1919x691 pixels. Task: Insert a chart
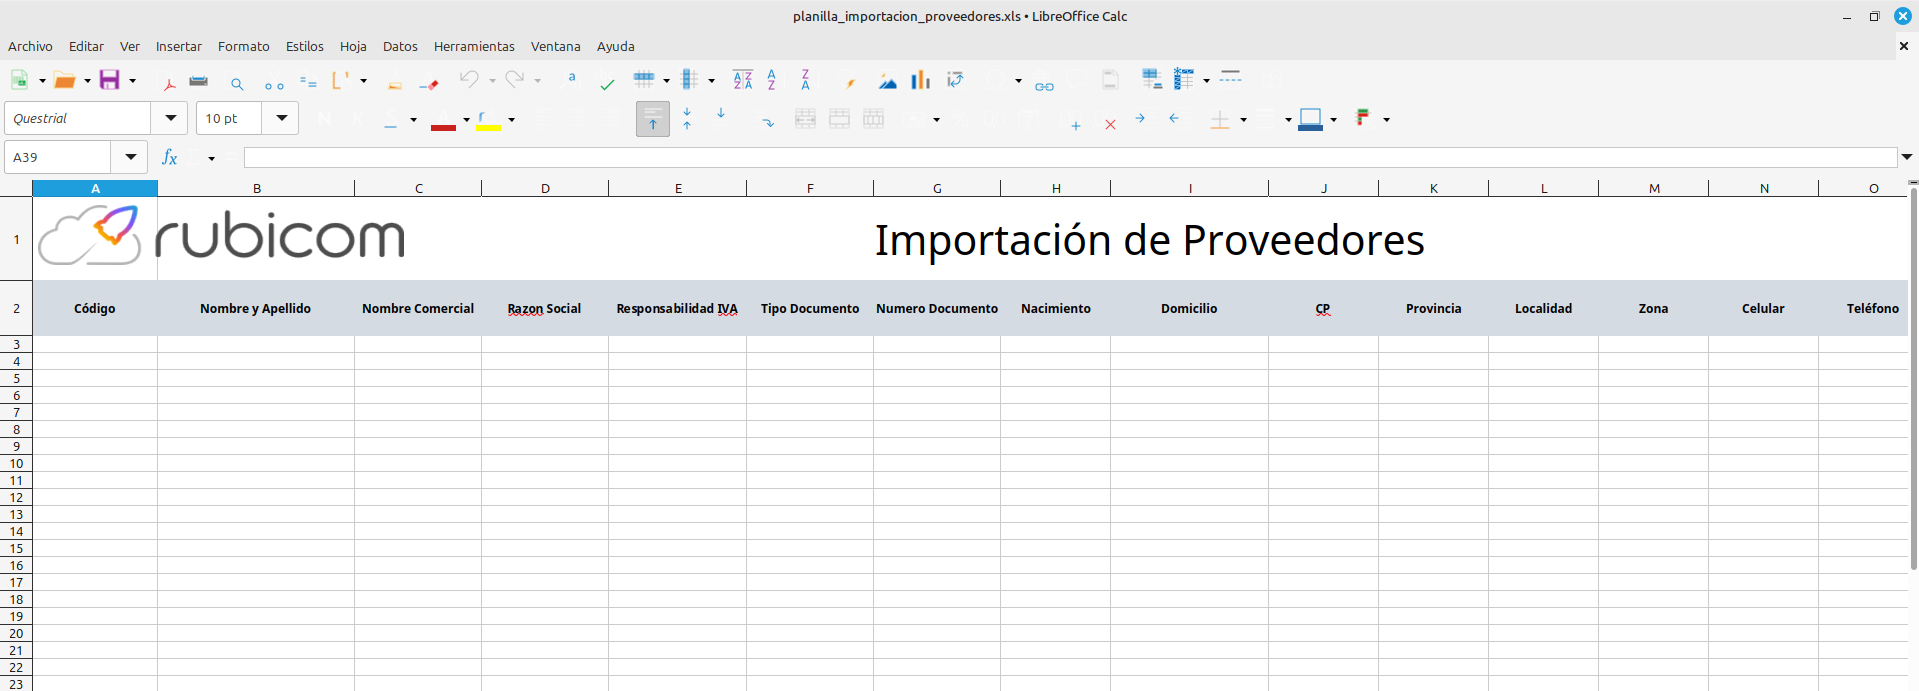coord(921,80)
